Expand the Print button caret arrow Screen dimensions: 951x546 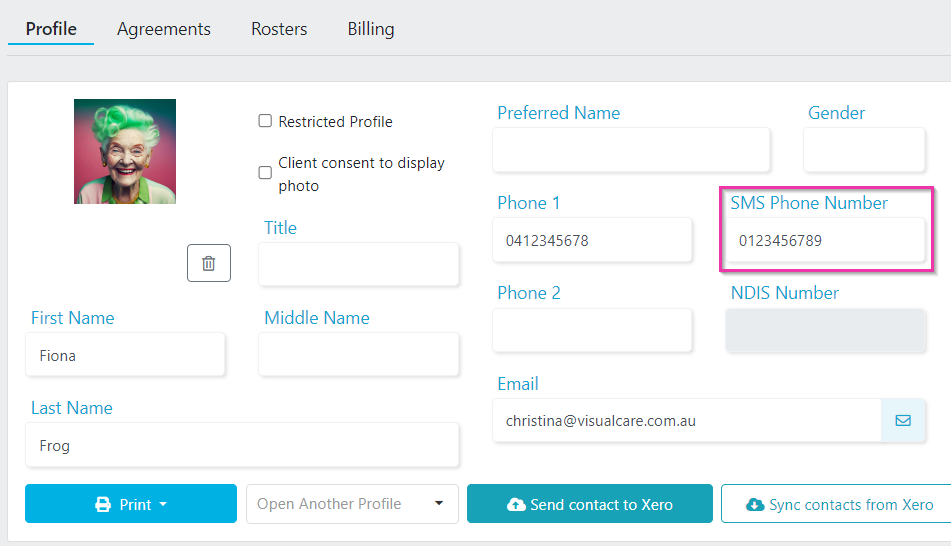pos(163,504)
